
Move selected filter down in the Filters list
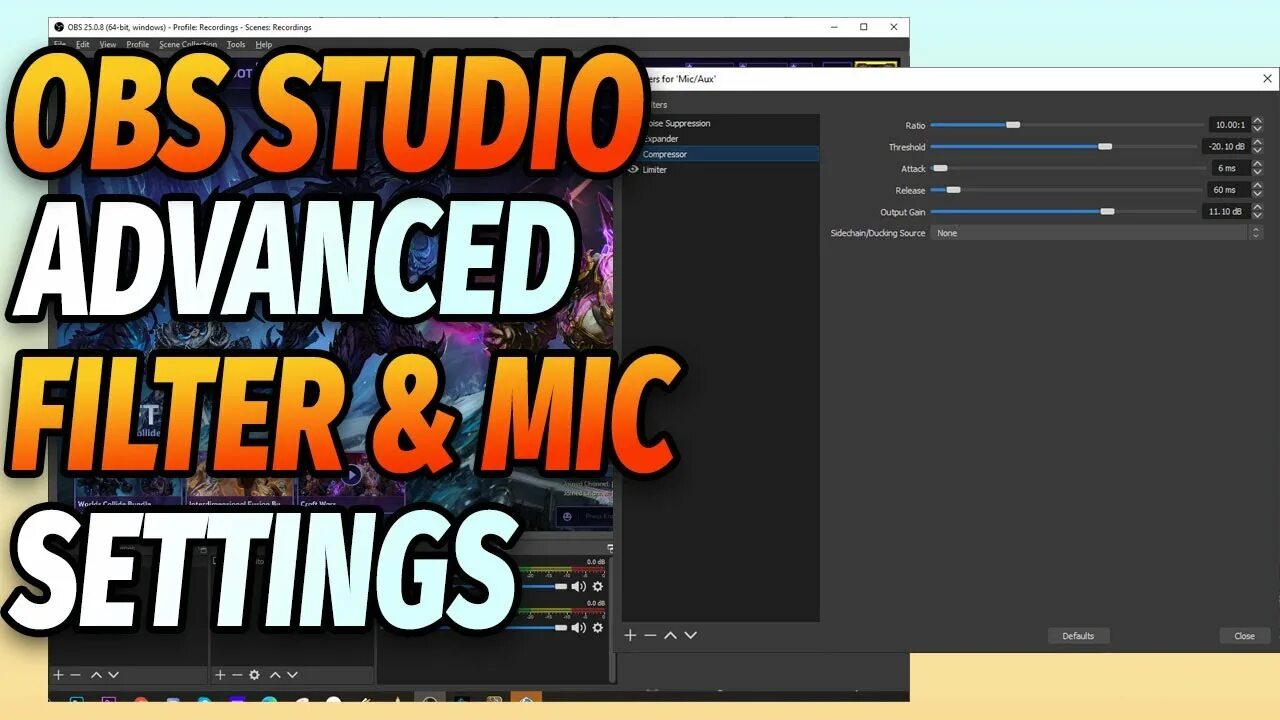[x=690, y=635]
